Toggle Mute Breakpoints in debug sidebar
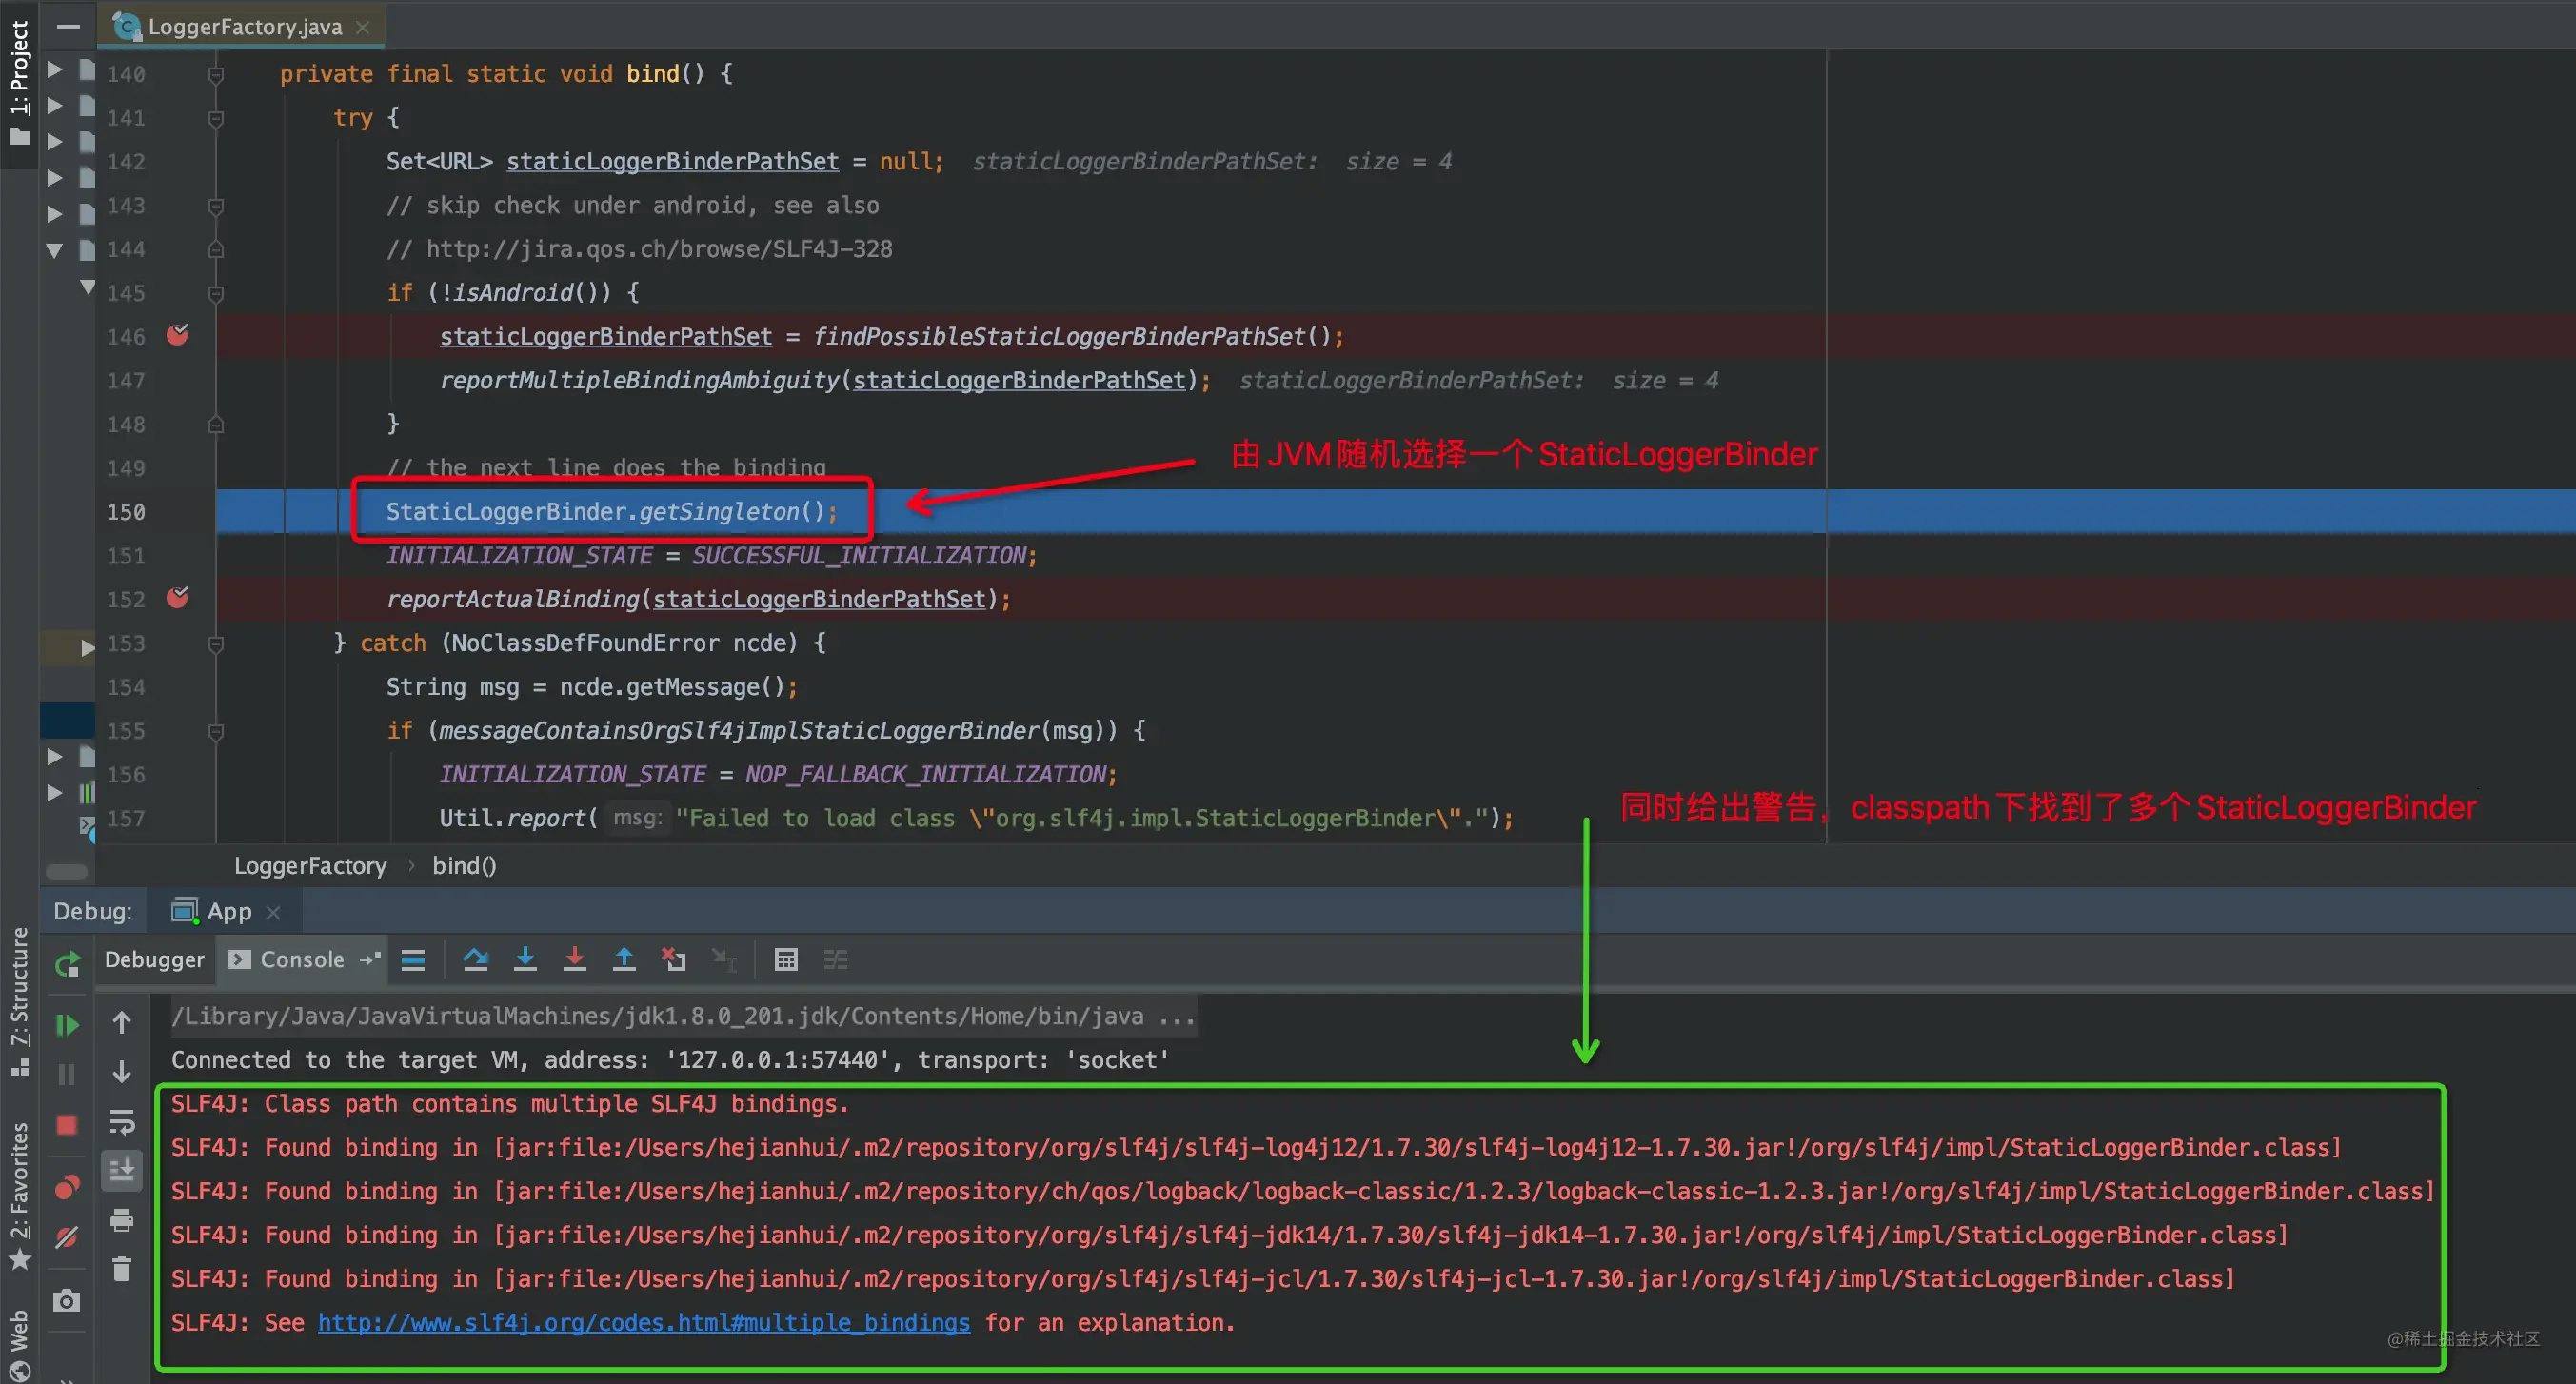This screenshot has height=1384, width=2576. point(67,1238)
